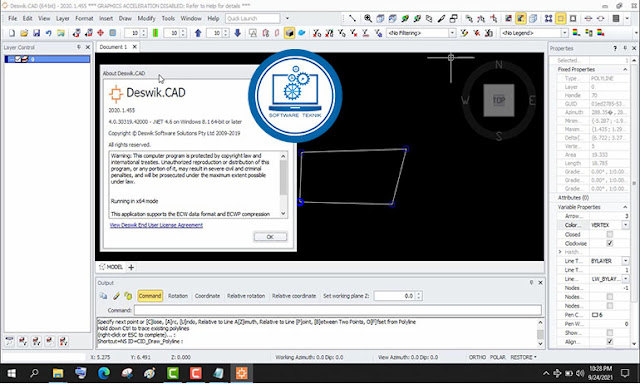The width and height of the screenshot is (640, 384).
Task: Open the Windows Start menu
Action: pyautogui.click(x=11, y=373)
